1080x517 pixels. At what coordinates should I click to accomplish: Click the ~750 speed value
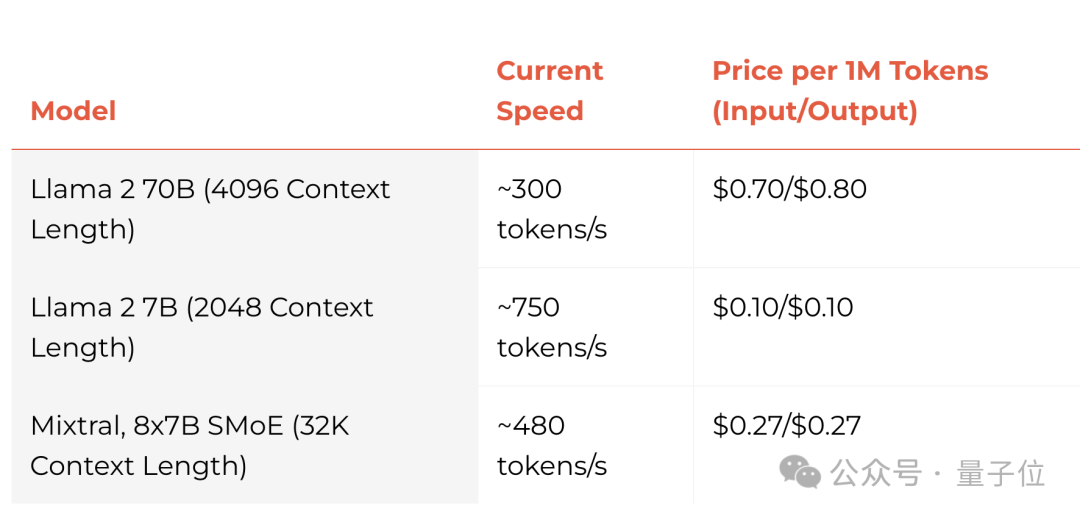528,307
